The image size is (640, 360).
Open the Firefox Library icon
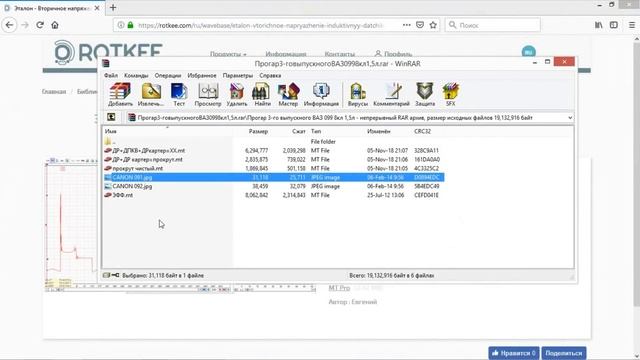[598, 25]
